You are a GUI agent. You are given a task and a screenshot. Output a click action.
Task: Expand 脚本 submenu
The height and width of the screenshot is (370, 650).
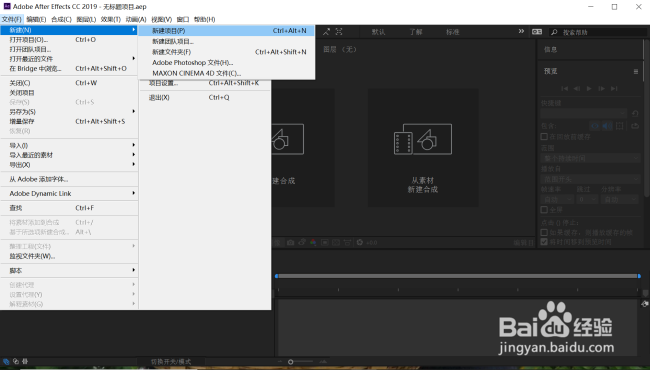pos(69,271)
